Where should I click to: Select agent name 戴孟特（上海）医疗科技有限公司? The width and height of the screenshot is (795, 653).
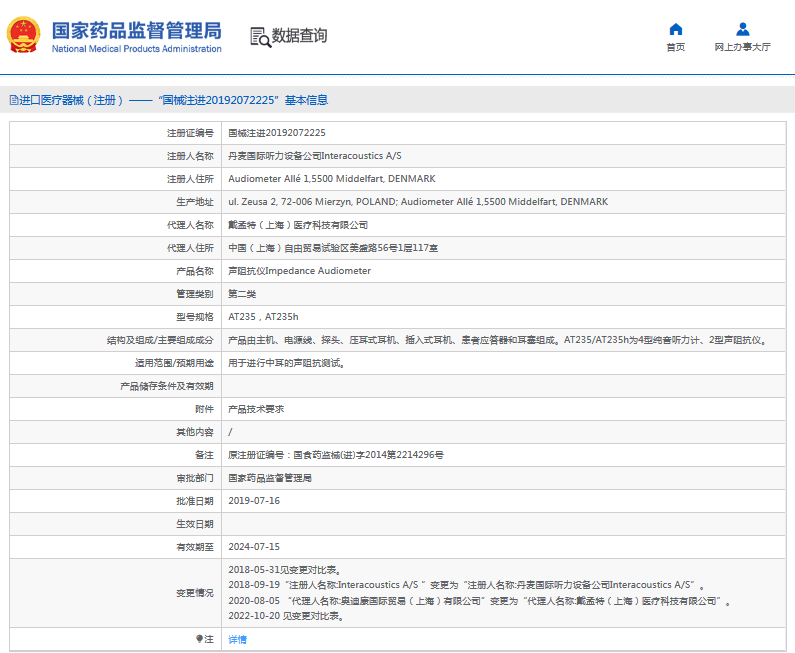[x=298, y=225]
